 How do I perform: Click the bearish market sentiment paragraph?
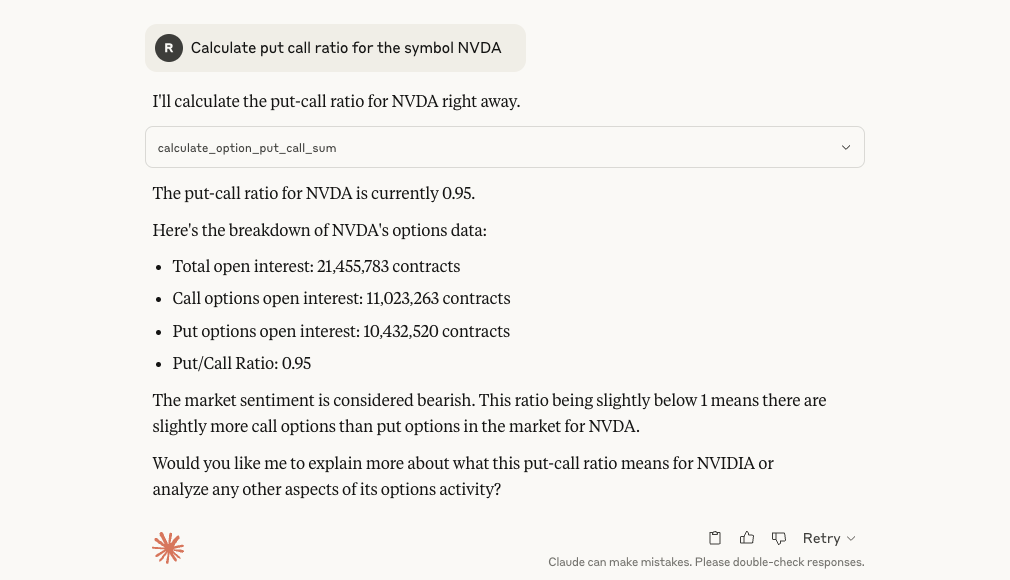click(x=489, y=412)
